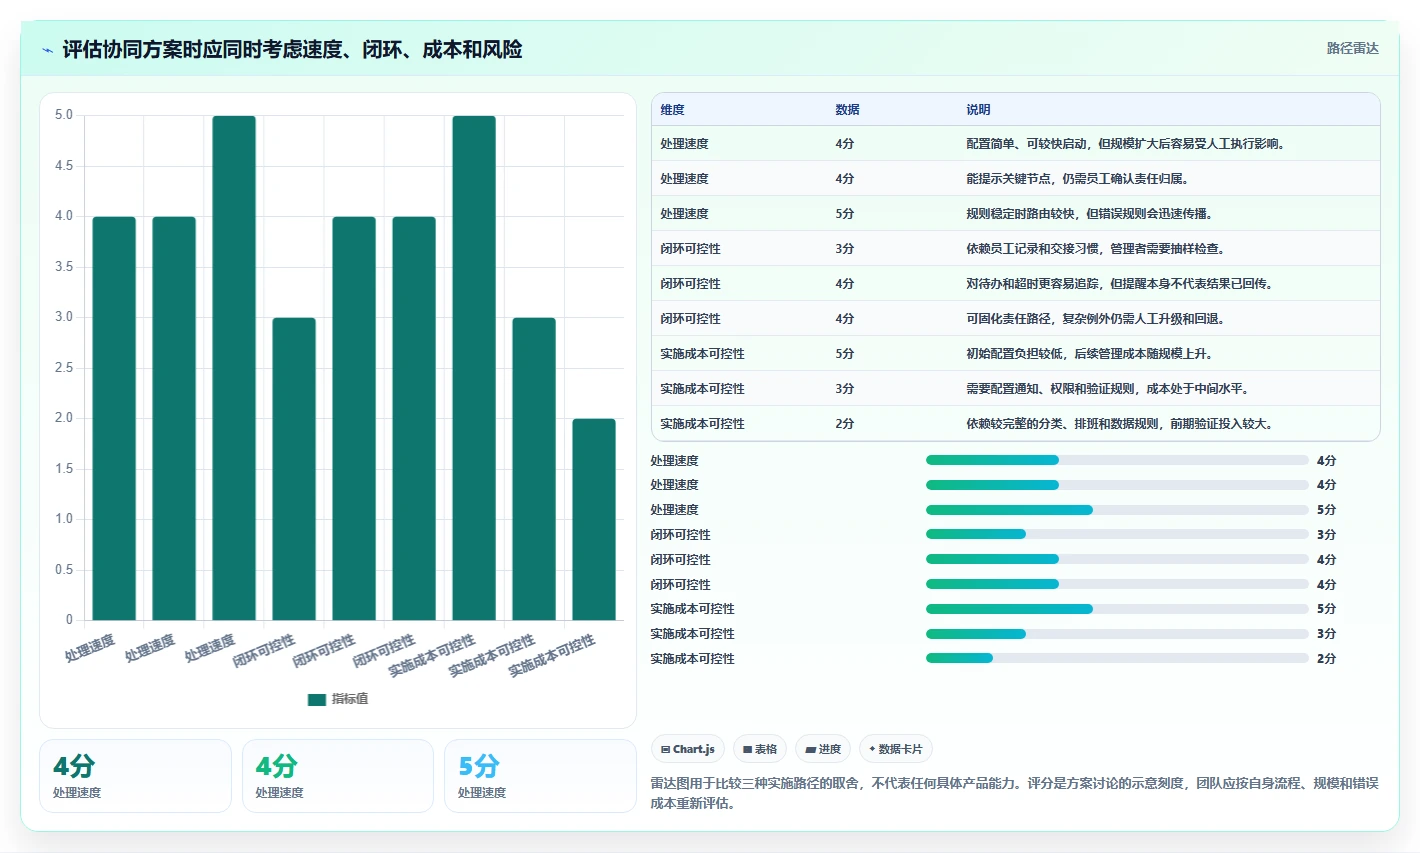This screenshot has height=853, width=1420.
Task: Click the 3分 value beside the 闭环可控性 progress bar
Action: [1326, 535]
